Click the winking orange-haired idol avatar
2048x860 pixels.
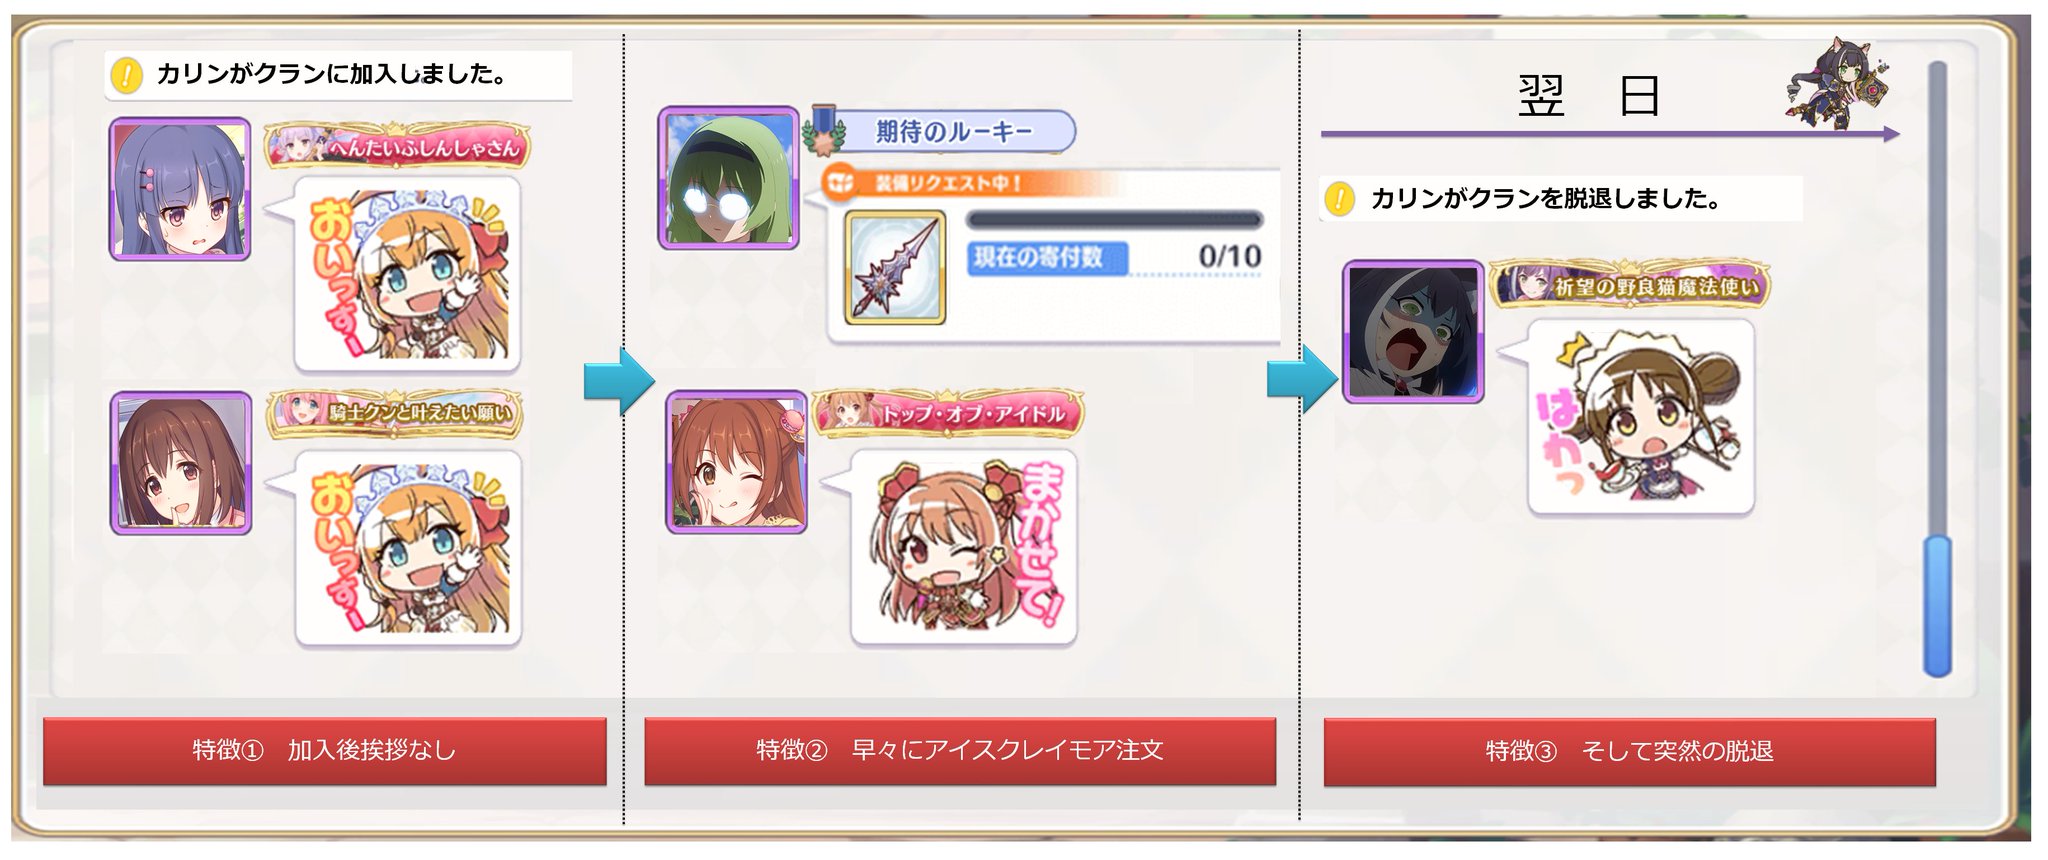[737, 461]
